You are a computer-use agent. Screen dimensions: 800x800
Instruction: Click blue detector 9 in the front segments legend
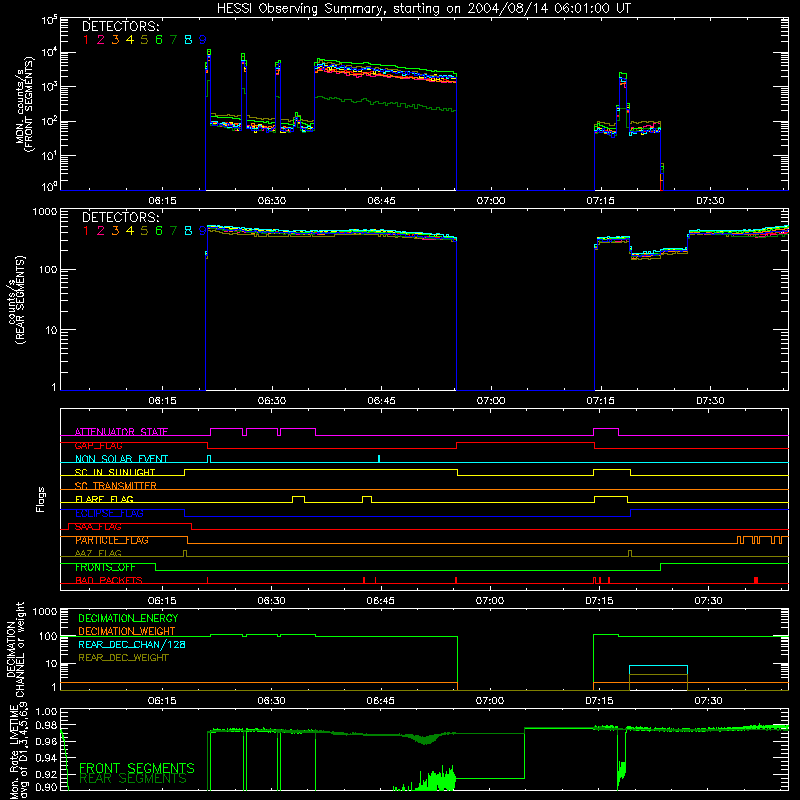pos(203,40)
